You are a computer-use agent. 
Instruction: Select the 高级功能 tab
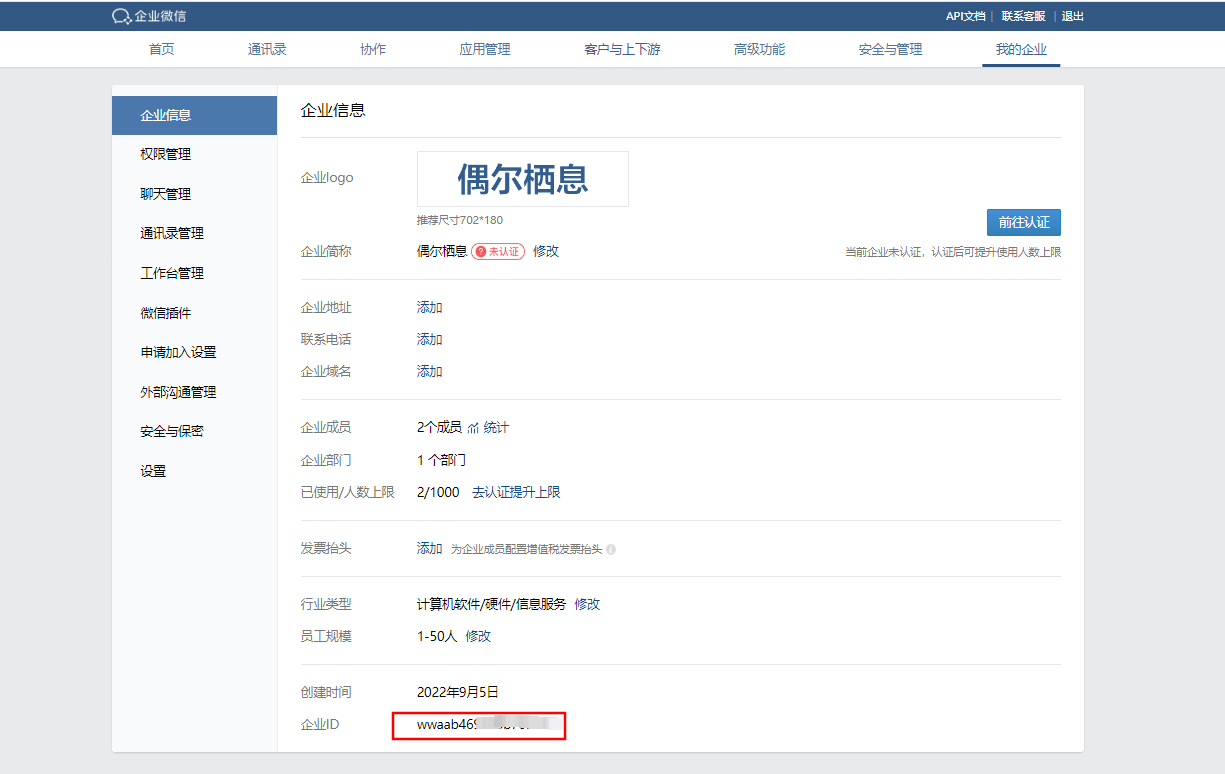point(759,49)
